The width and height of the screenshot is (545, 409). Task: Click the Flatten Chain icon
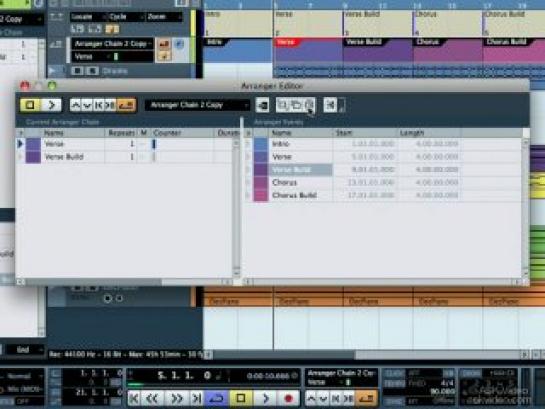330,105
